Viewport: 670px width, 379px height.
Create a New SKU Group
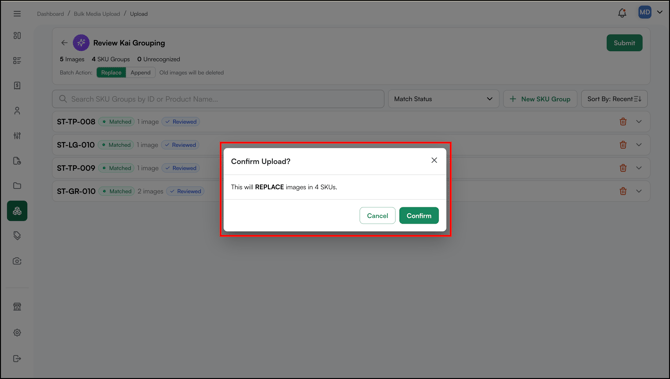[540, 99]
